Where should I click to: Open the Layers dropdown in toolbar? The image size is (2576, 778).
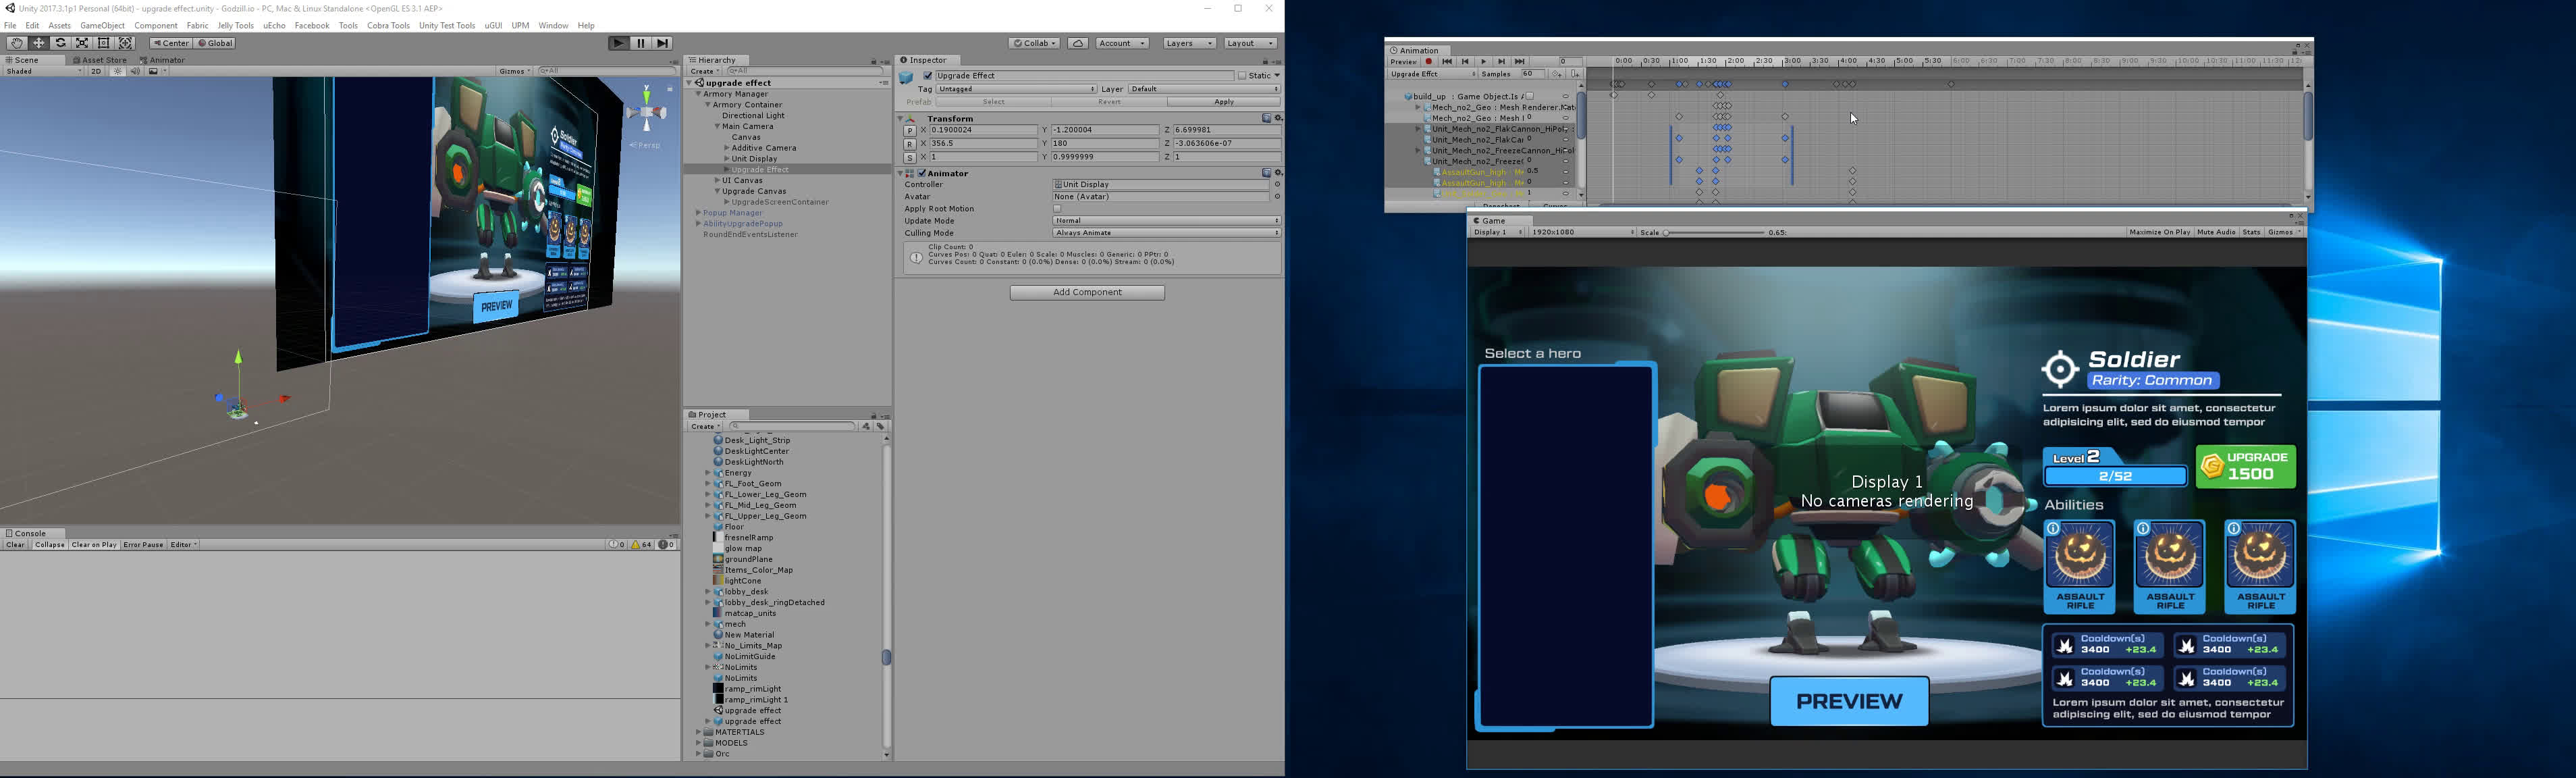1189,43
